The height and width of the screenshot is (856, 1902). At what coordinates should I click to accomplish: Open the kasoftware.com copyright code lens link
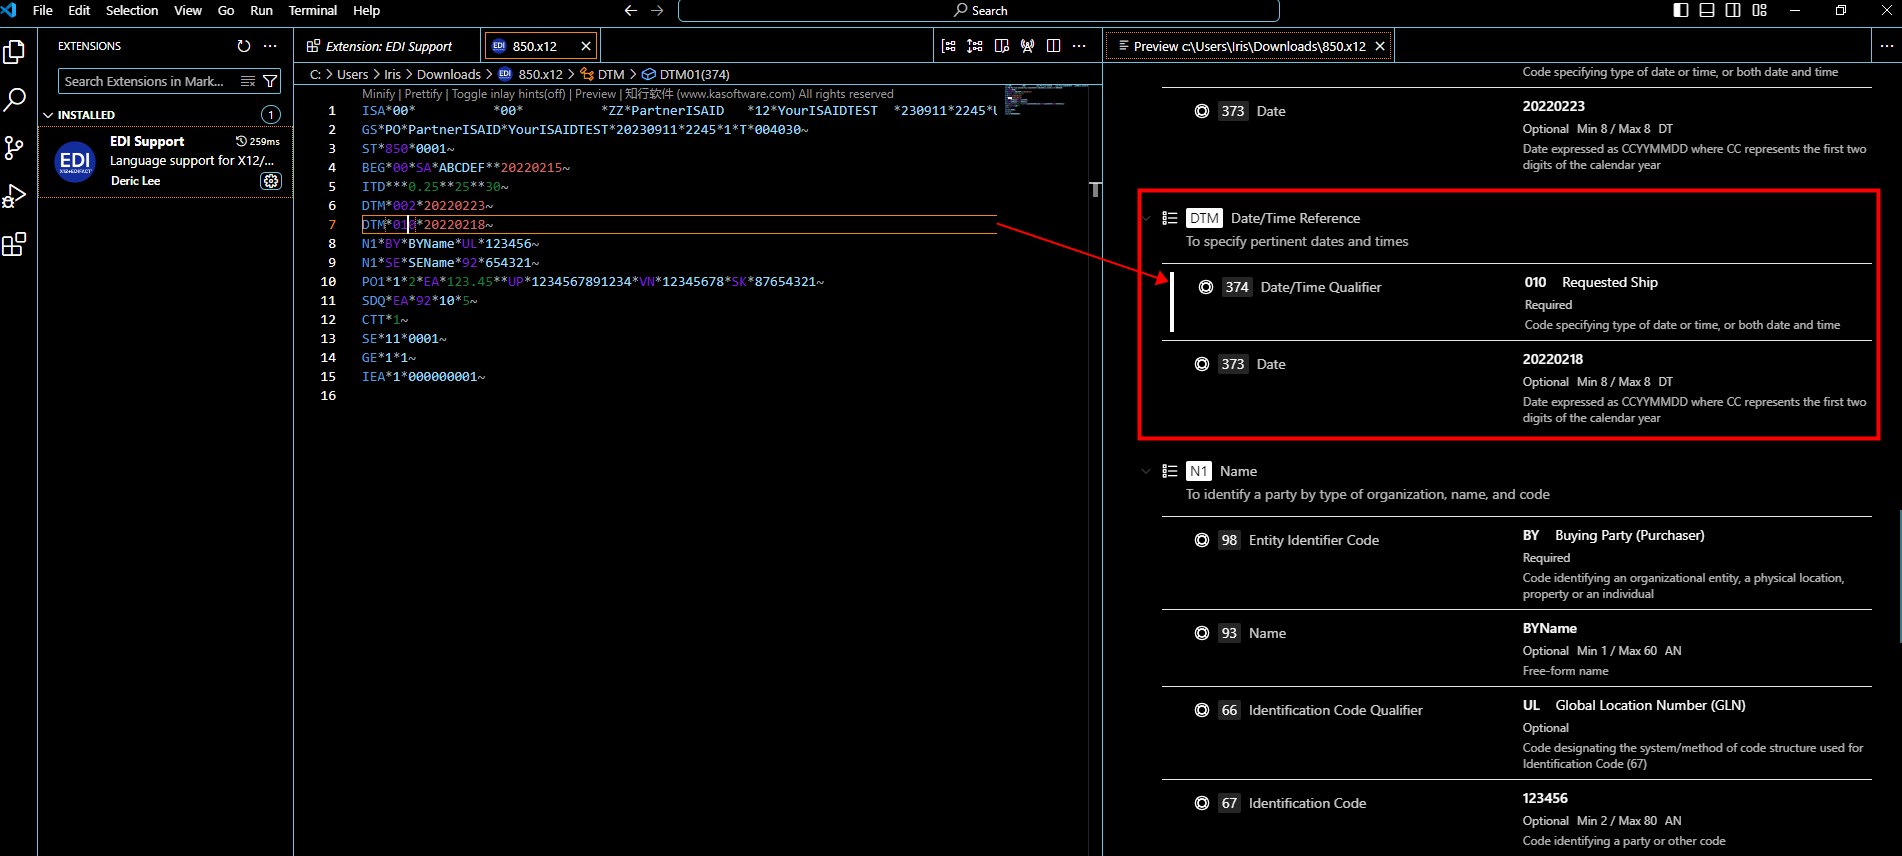coord(759,94)
